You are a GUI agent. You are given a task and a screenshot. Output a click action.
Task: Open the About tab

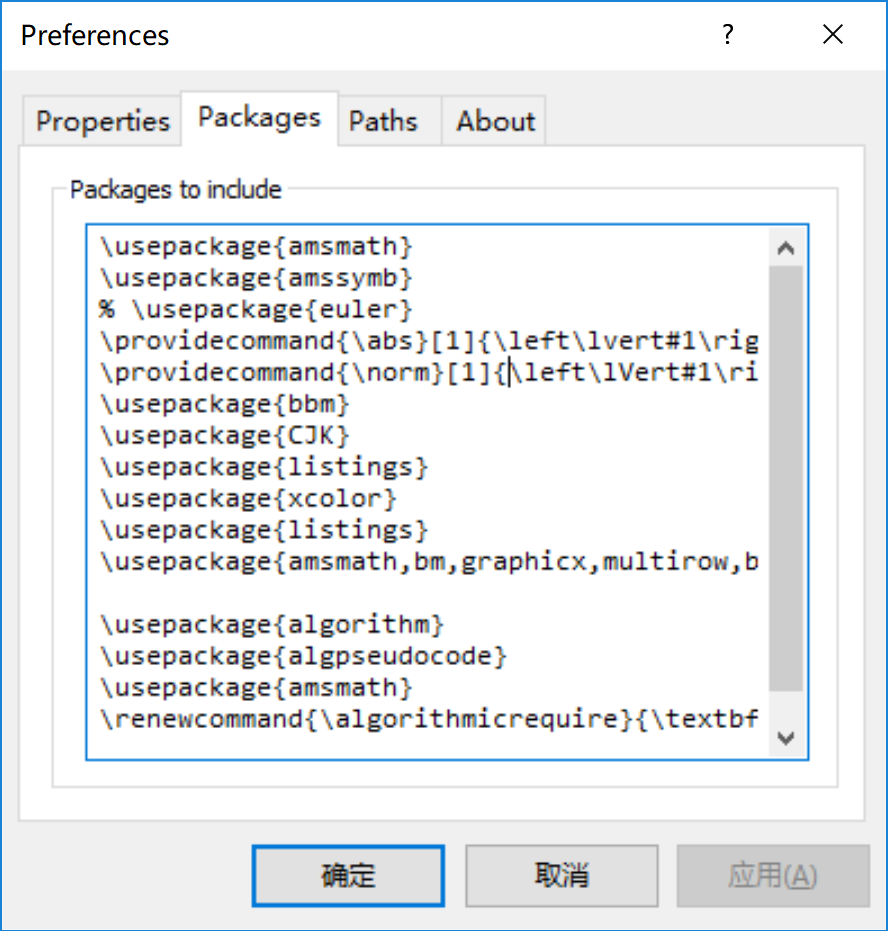pos(493,121)
